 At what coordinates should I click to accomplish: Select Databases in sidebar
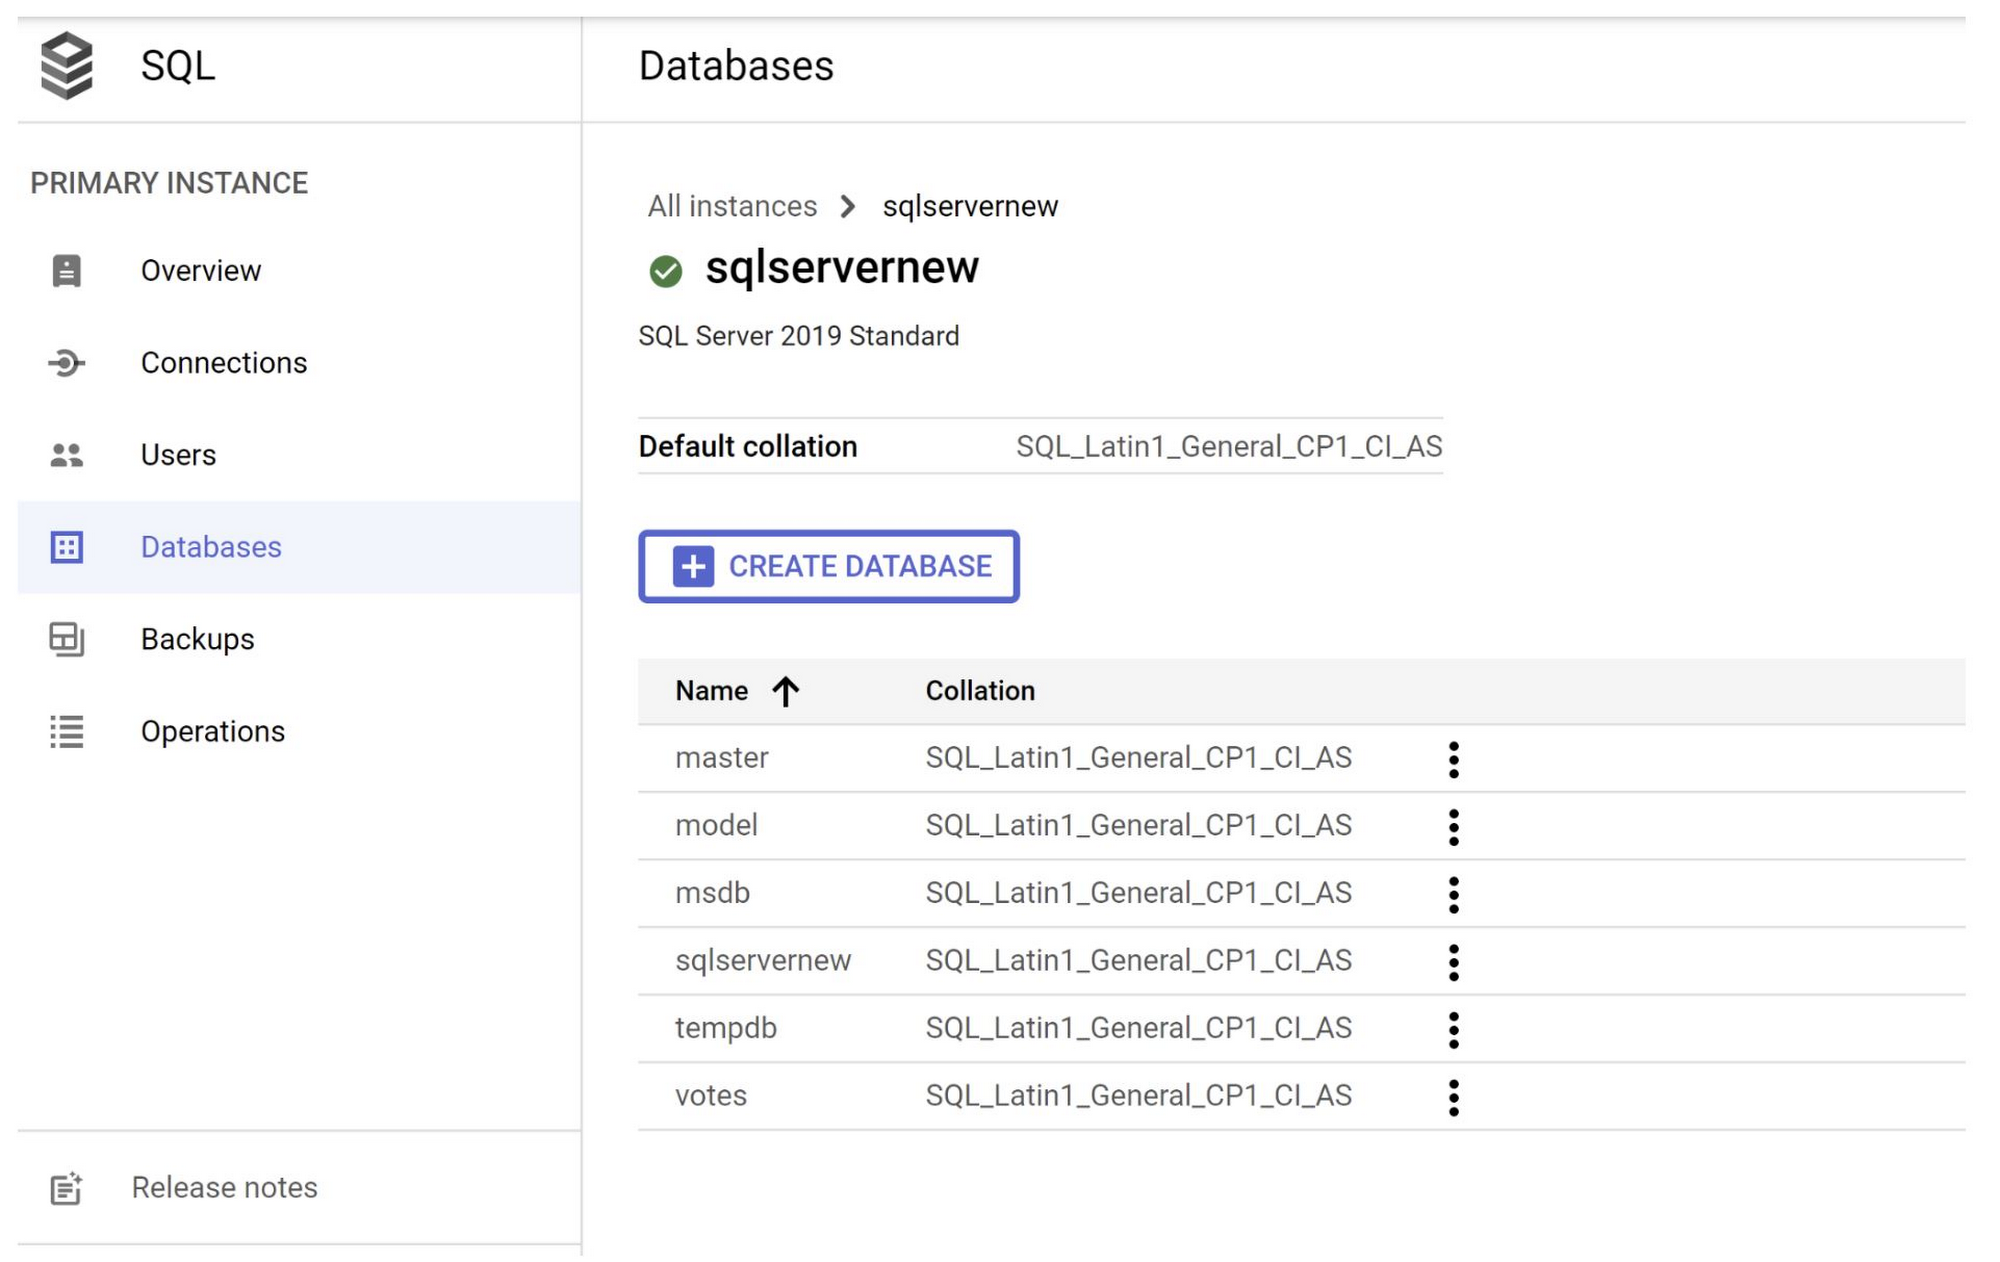pos(300,547)
